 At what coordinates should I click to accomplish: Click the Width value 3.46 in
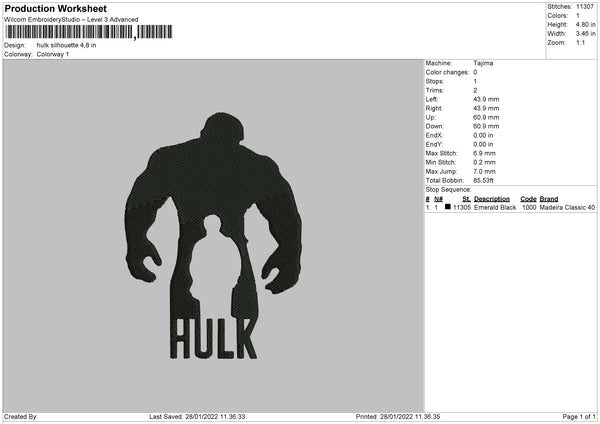[x=585, y=34]
